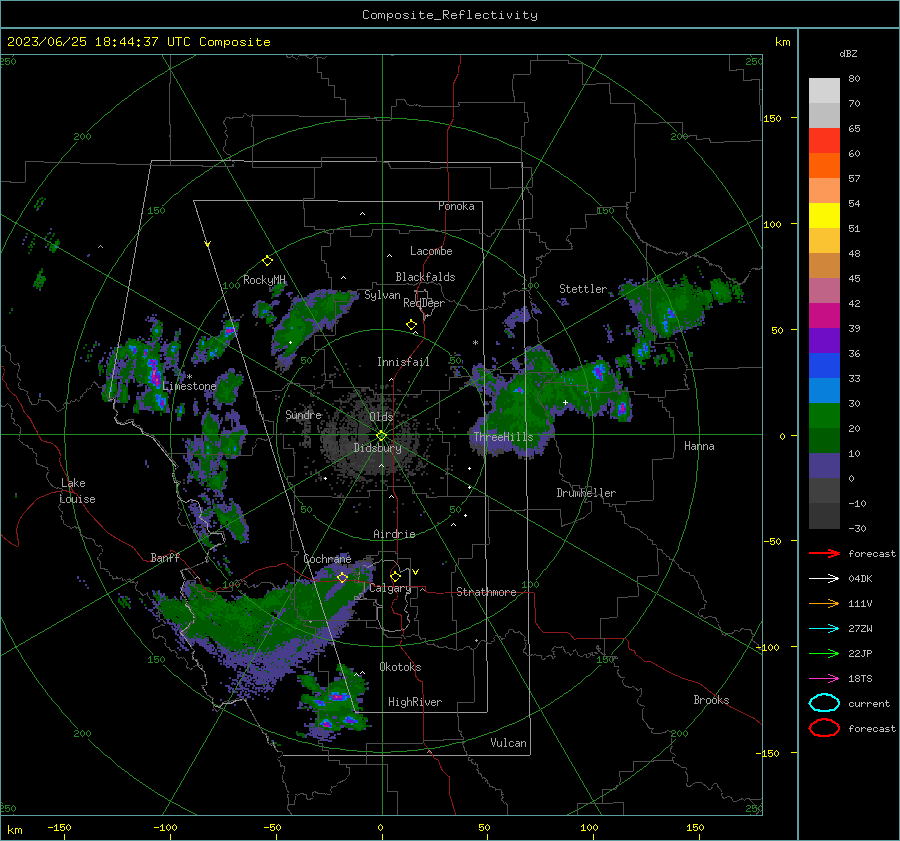
Task: Click the green 22JP arrow icon
Action: pos(824,653)
